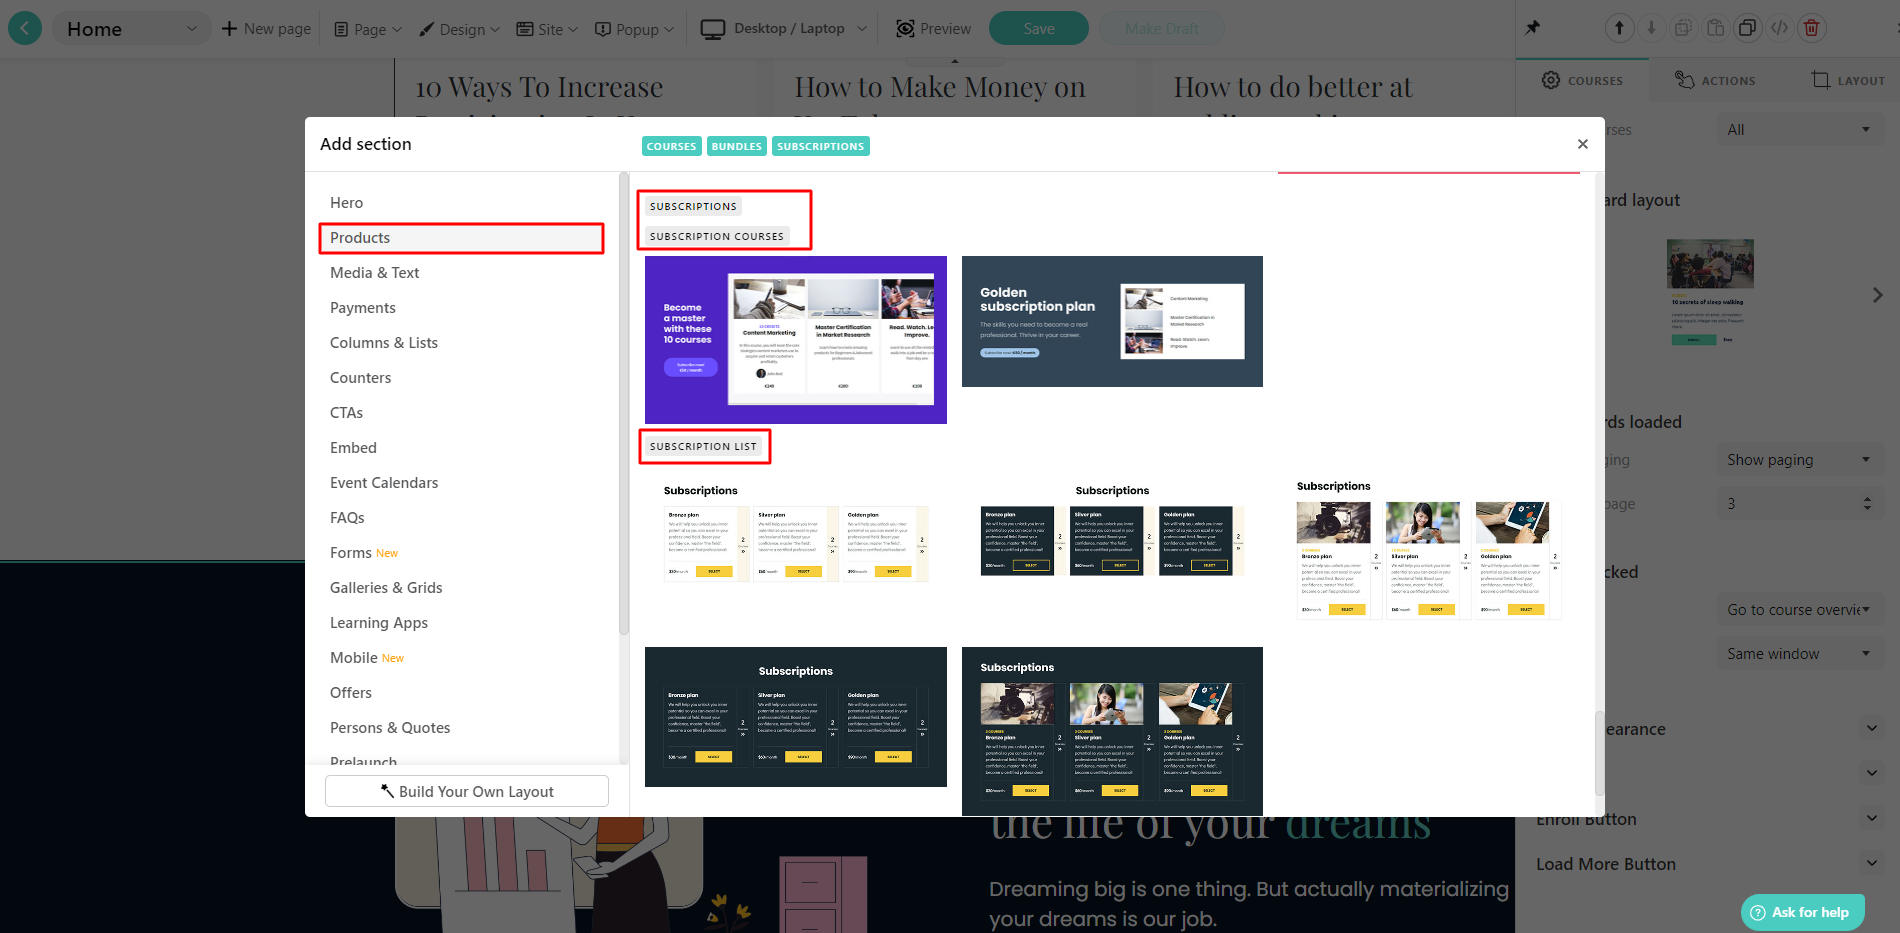
Task: Open the Same window dropdown
Action: [x=1799, y=653]
